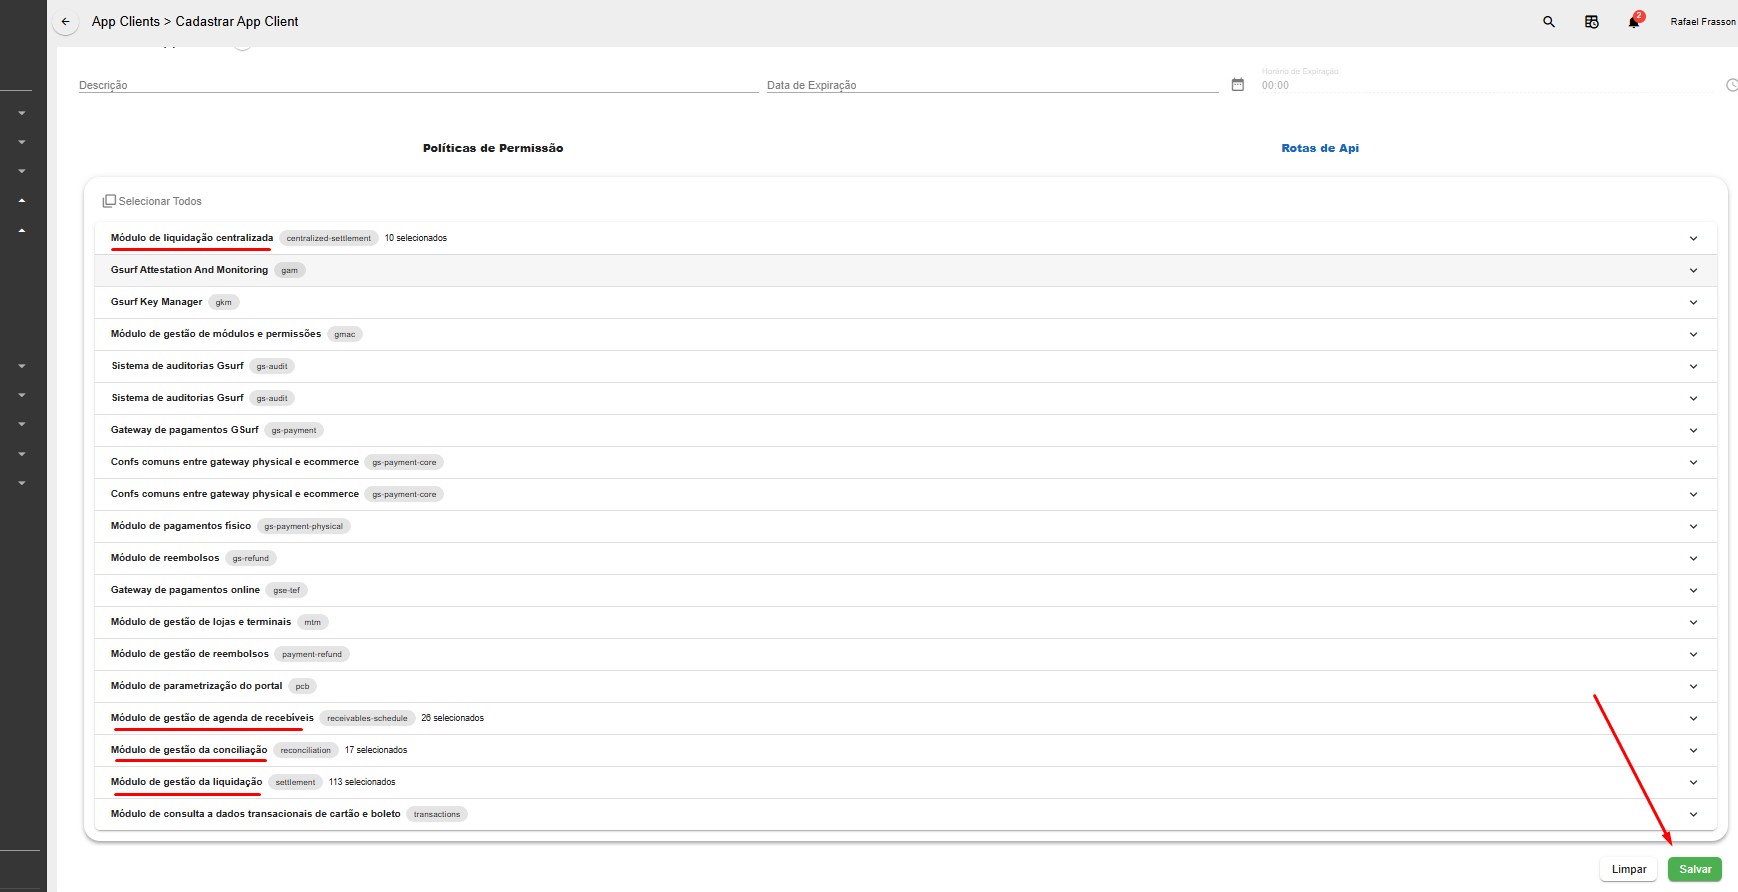Check the Selecionar Todos checkbox
This screenshot has width=1738, height=892.
click(x=109, y=201)
